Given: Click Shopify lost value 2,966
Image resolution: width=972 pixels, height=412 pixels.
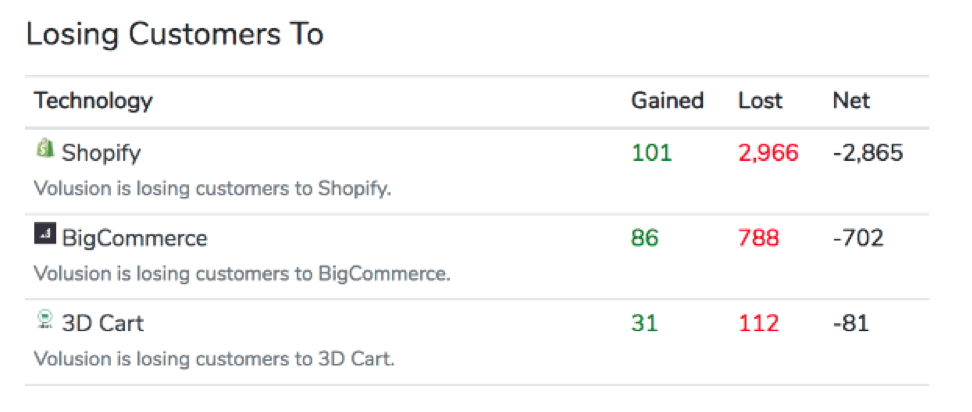Looking at the screenshot, I should 768,152.
